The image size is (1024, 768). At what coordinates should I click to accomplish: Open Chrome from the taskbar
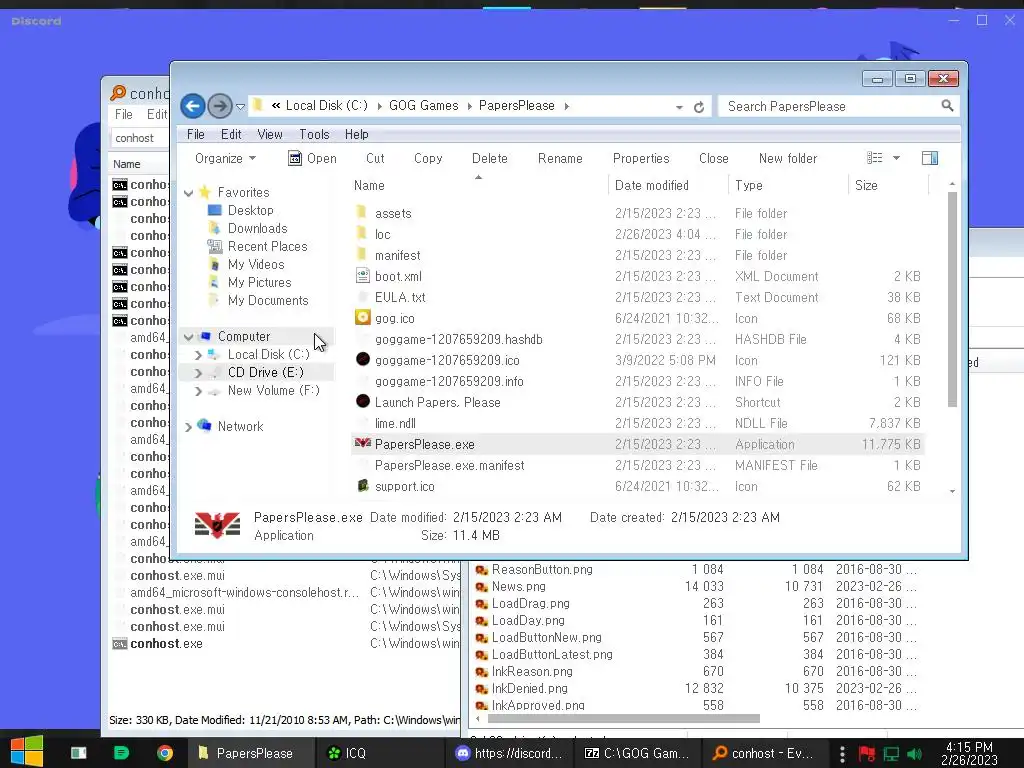[x=165, y=753]
